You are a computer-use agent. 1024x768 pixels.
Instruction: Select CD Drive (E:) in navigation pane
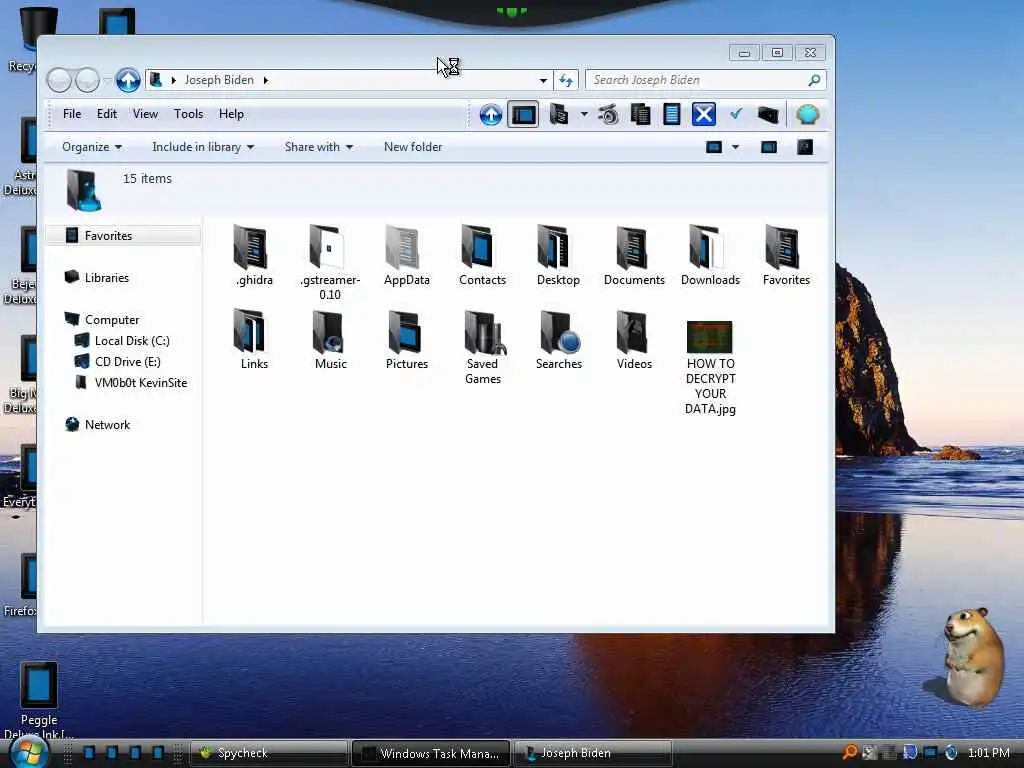[127, 361]
